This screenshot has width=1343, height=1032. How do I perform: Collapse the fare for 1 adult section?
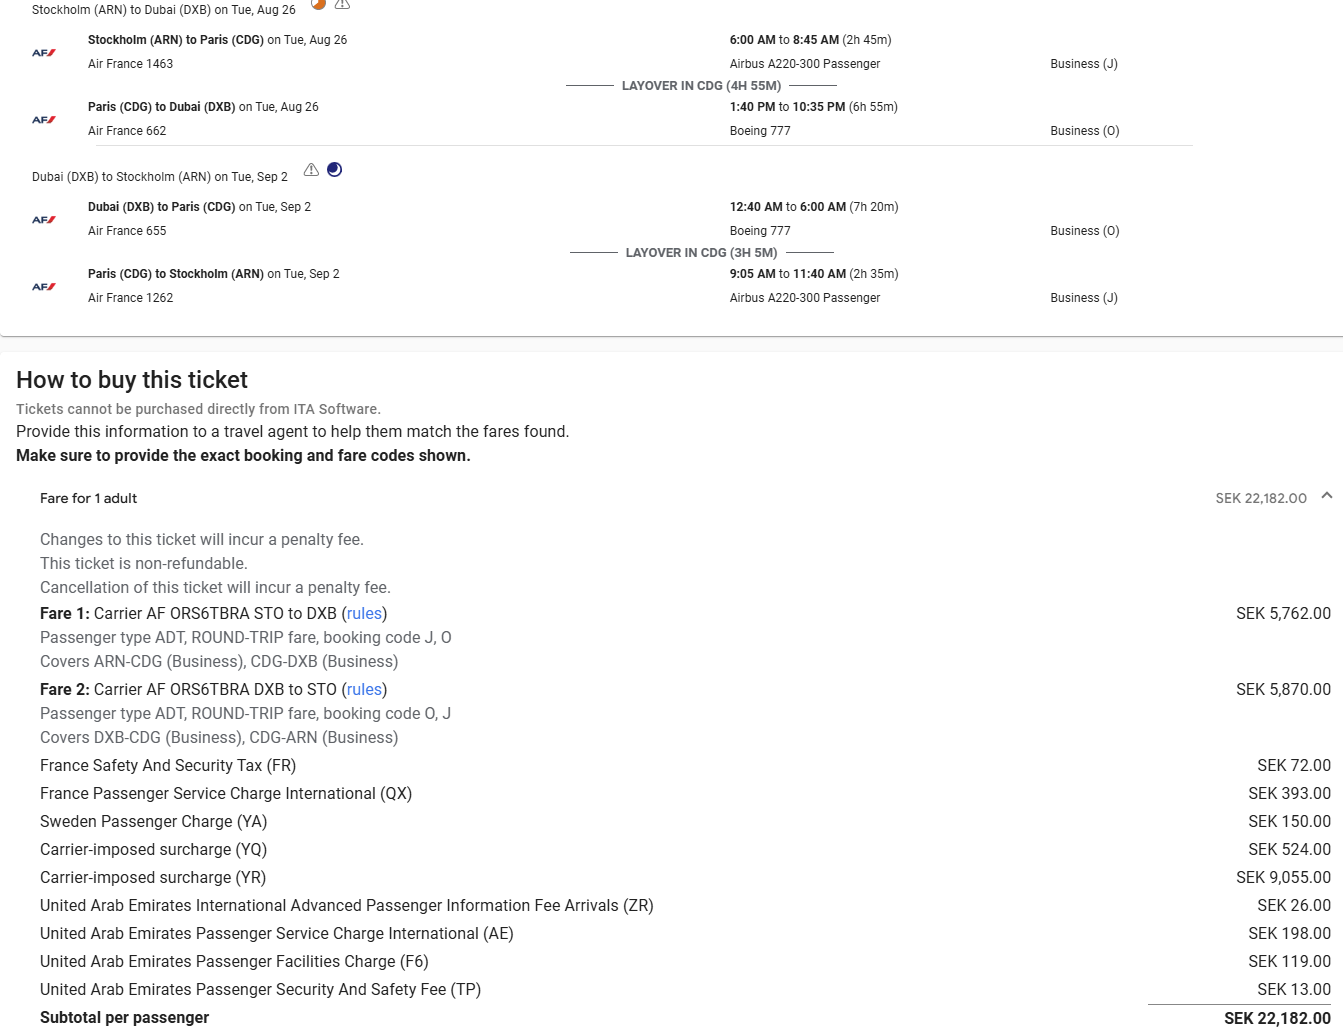pos(1326,496)
